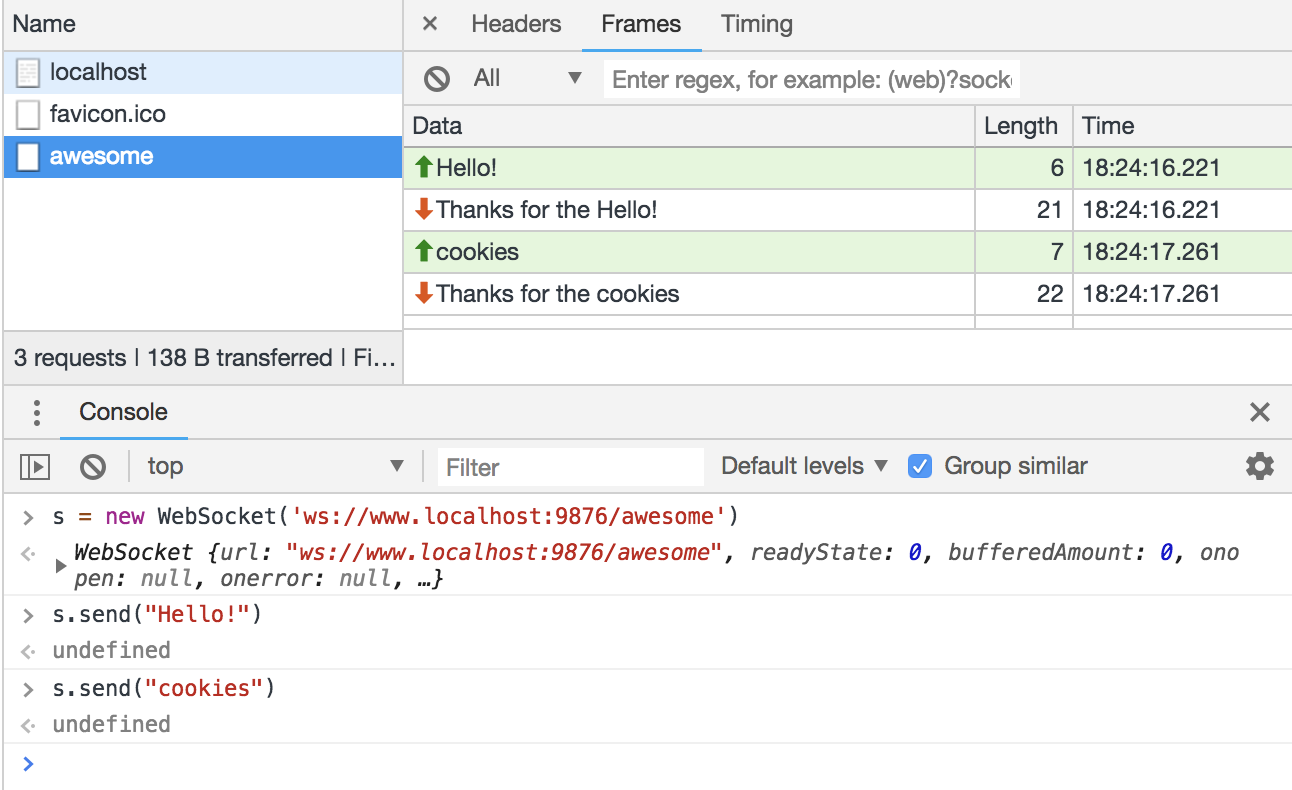Click the Data column header
The height and width of the screenshot is (790, 1292).
[689, 126]
